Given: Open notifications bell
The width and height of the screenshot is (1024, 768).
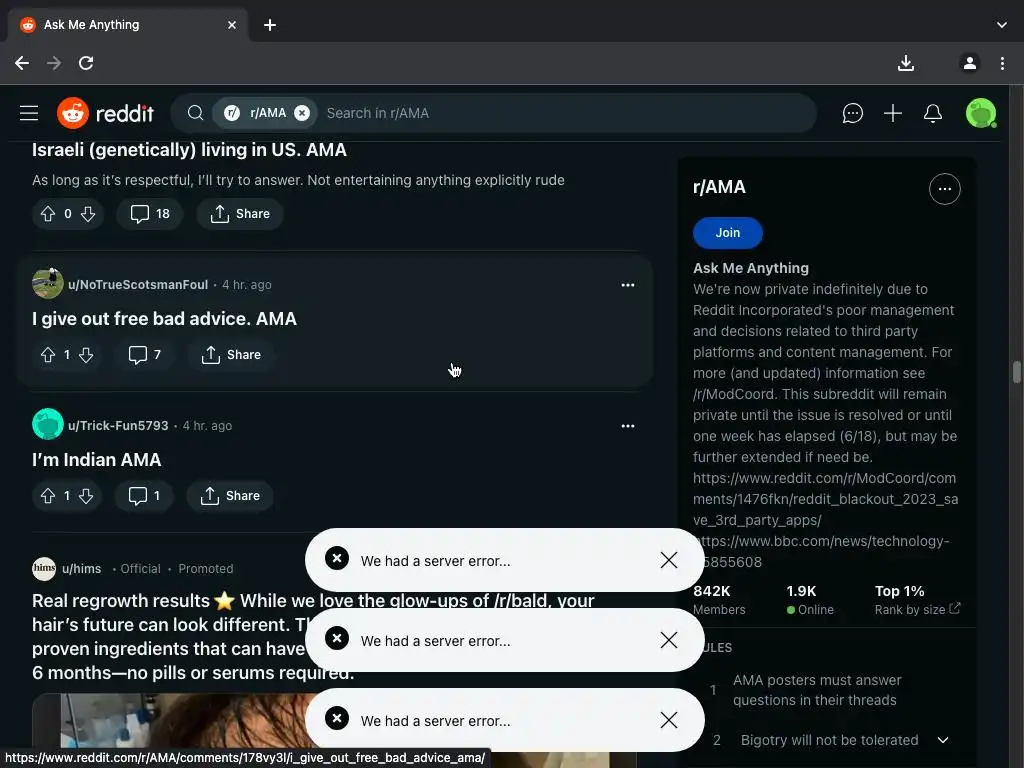Looking at the screenshot, I should pyautogui.click(x=933, y=113).
